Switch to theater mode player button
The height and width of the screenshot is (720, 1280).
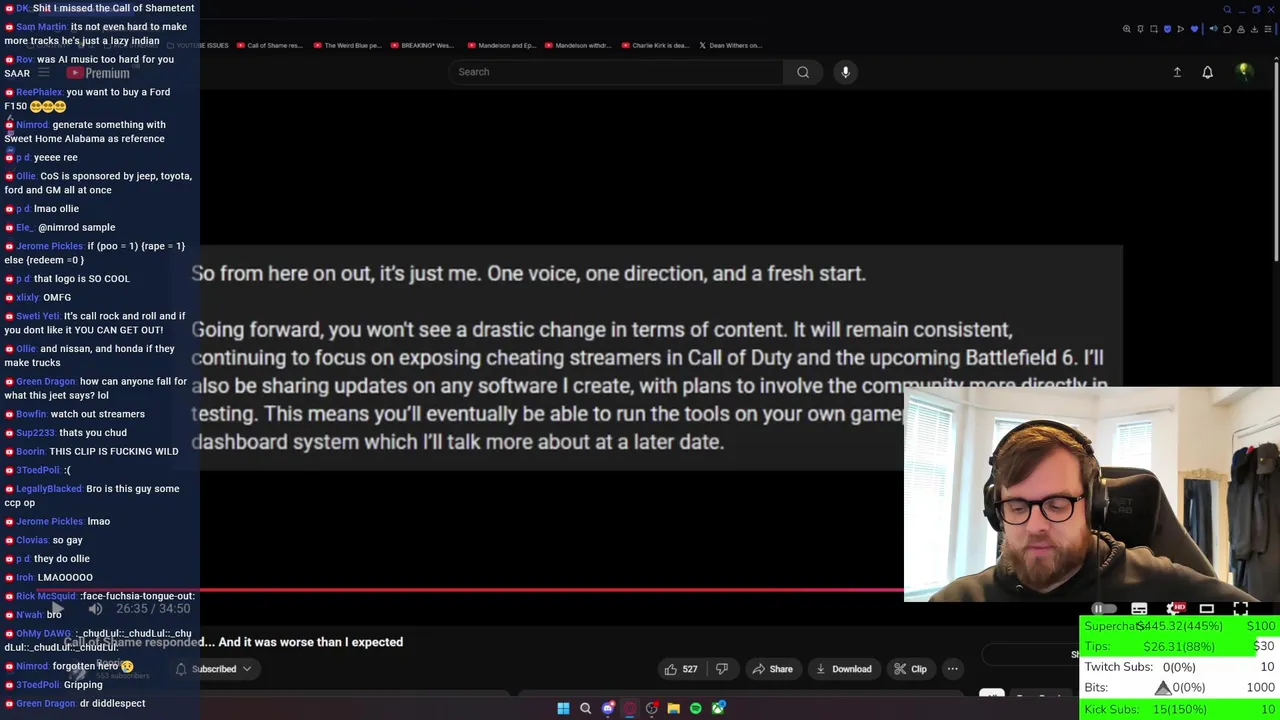tap(1207, 609)
